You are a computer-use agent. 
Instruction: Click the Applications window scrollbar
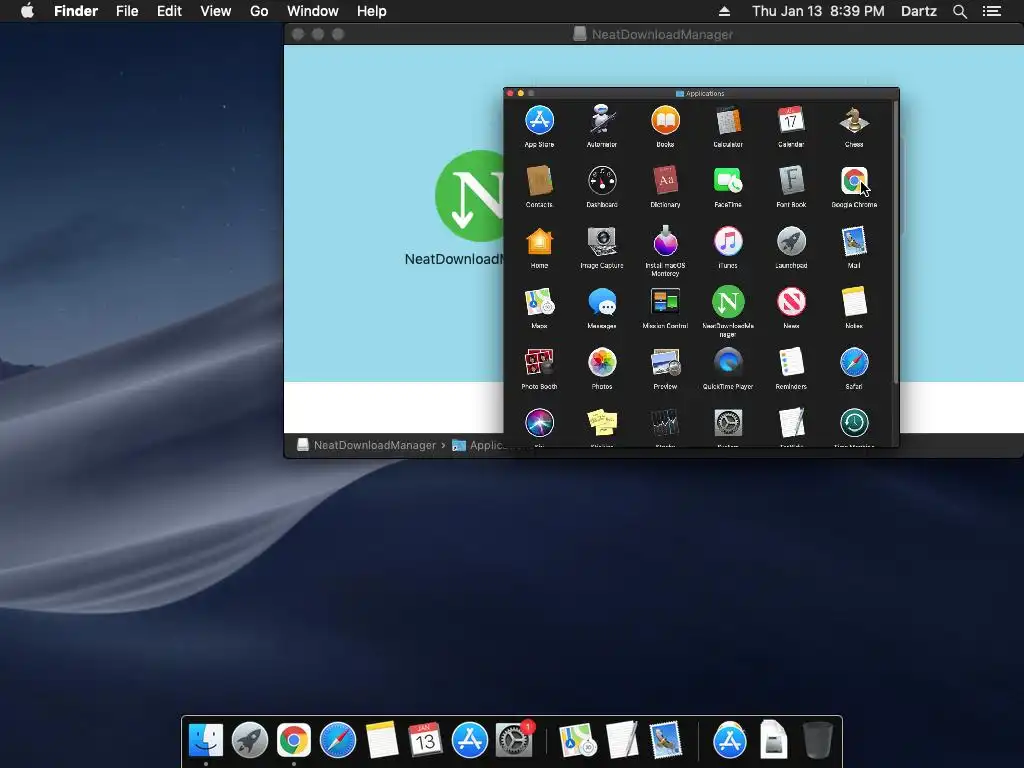(x=895, y=242)
